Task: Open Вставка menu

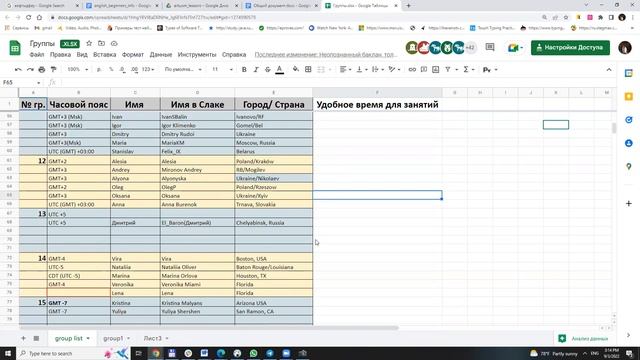Action: (x=104, y=55)
